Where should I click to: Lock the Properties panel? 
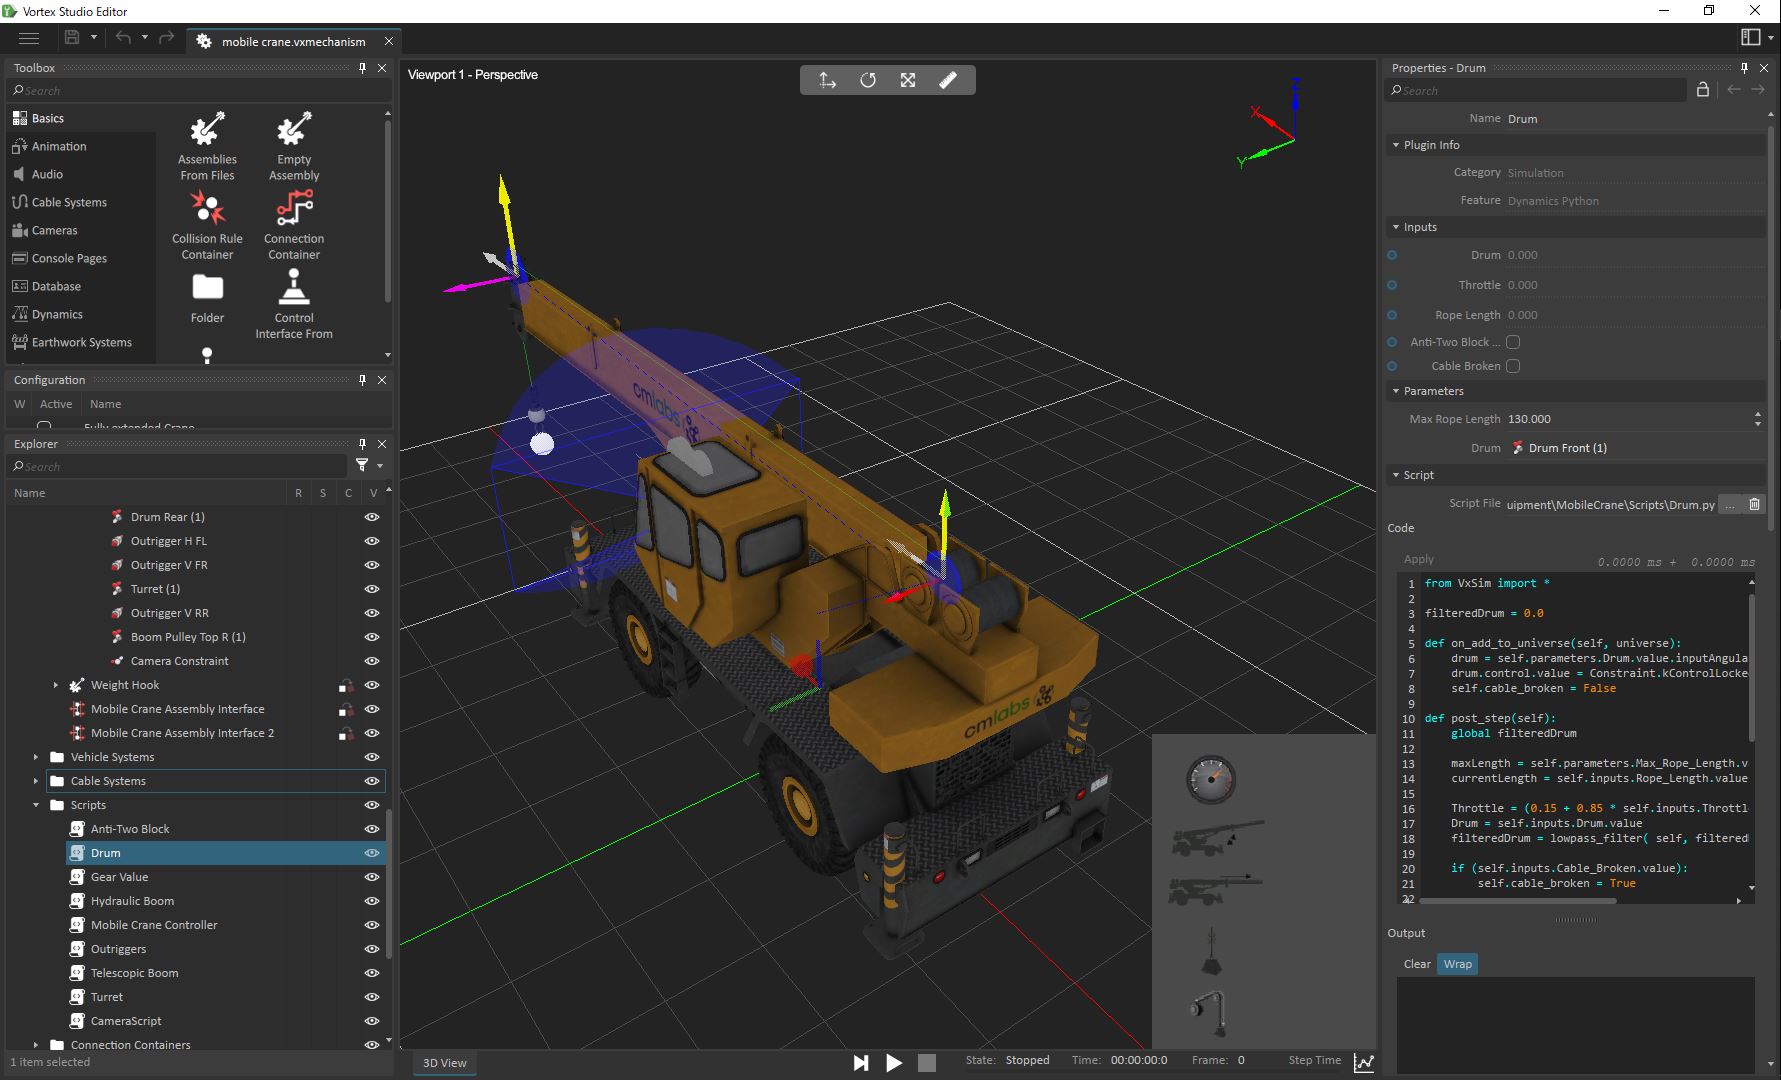(x=1703, y=90)
